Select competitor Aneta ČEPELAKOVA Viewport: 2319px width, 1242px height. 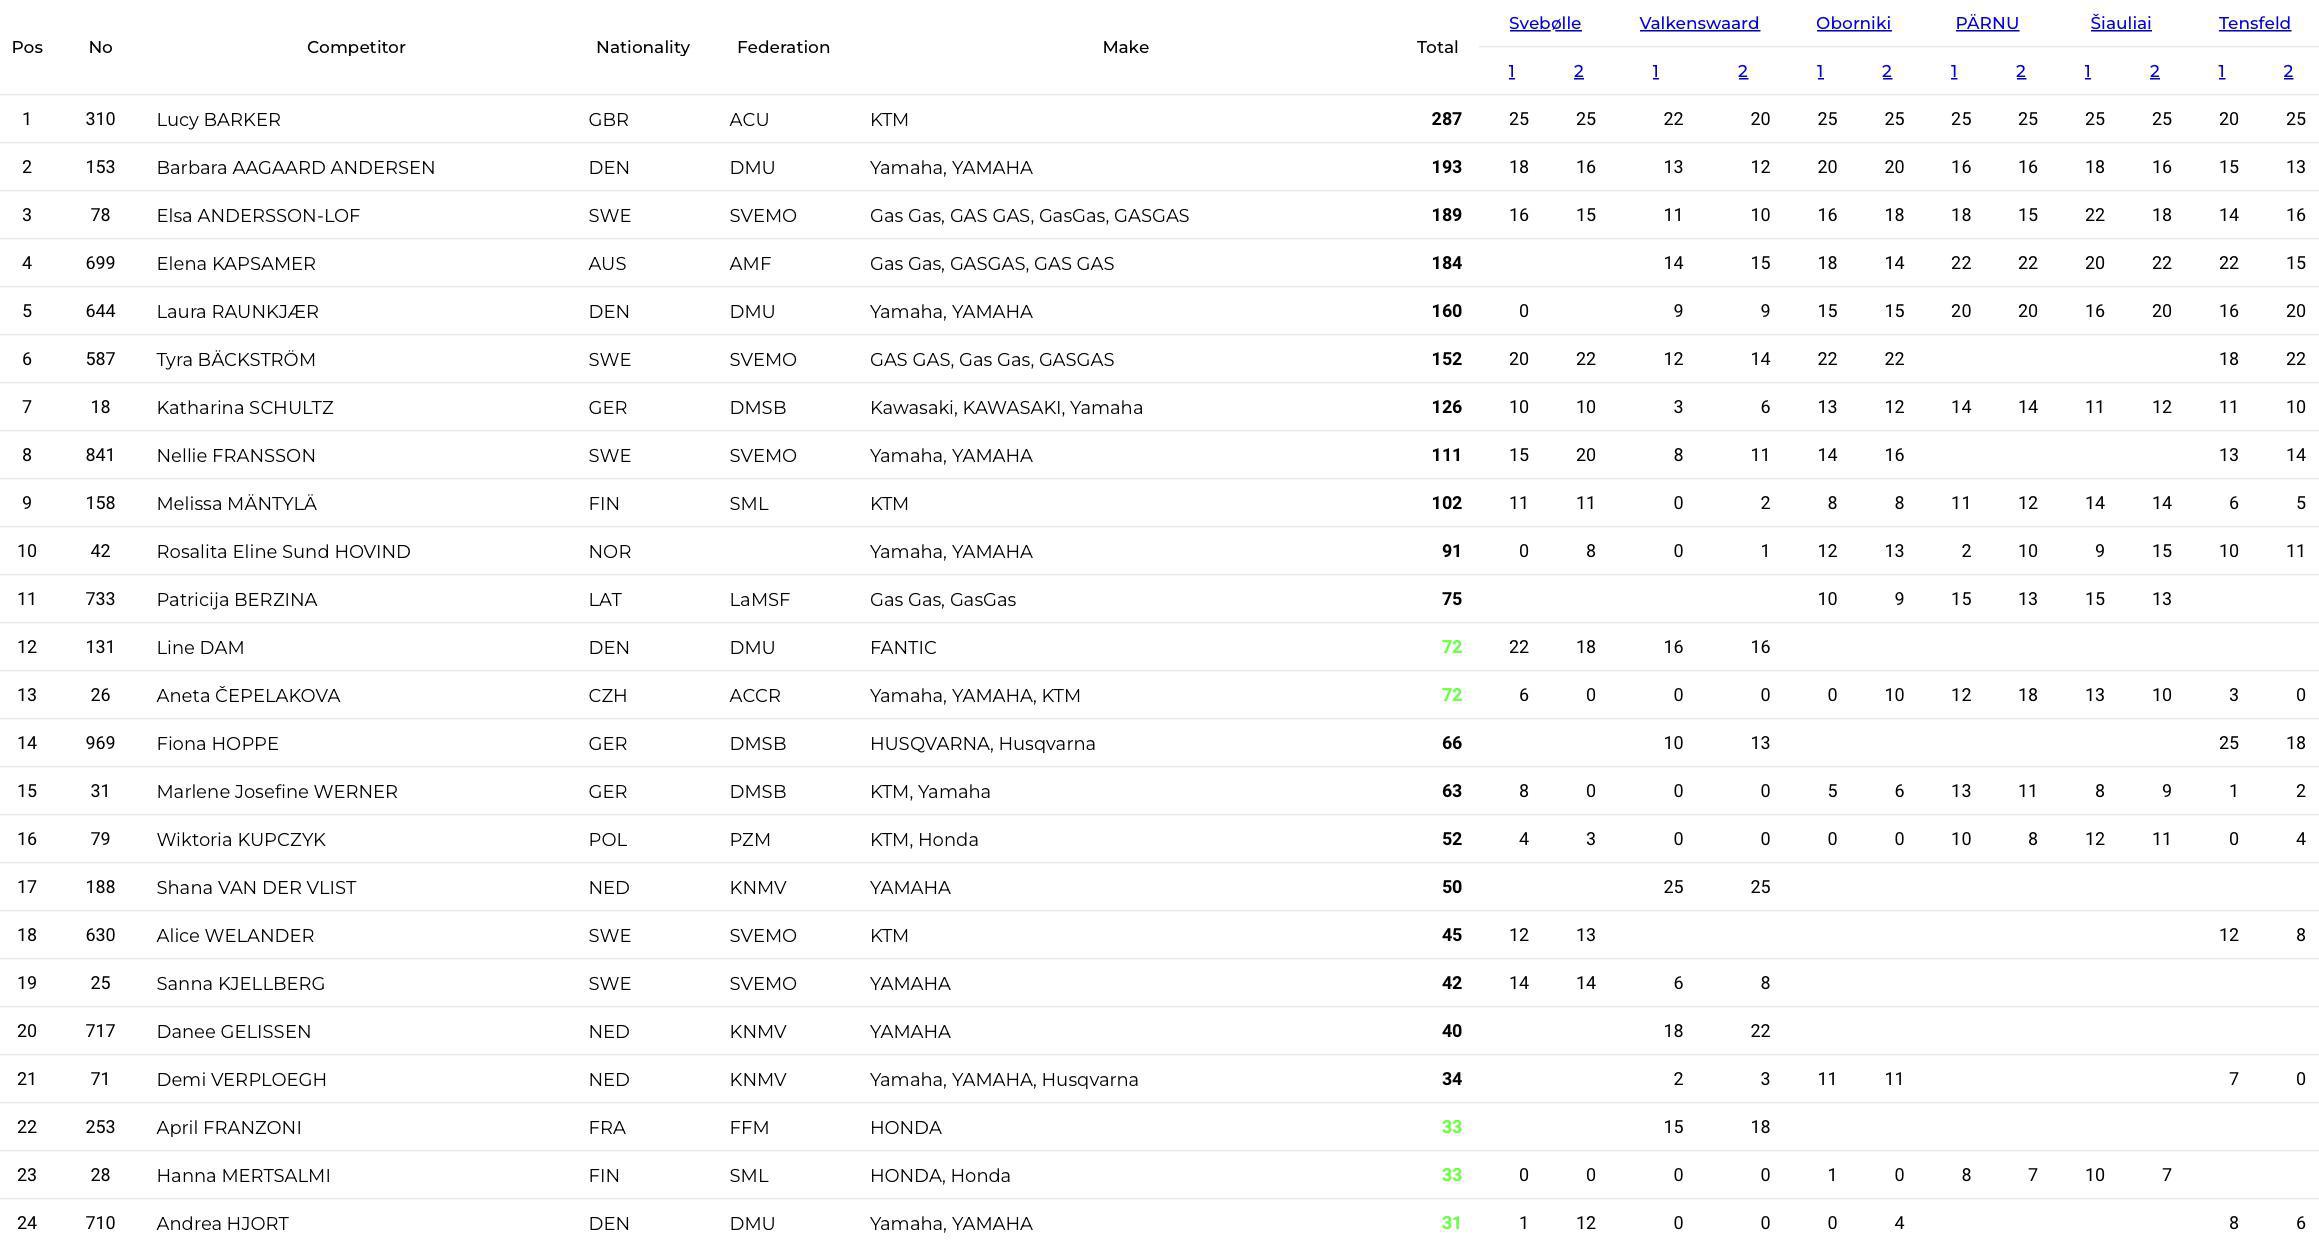[x=248, y=695]
